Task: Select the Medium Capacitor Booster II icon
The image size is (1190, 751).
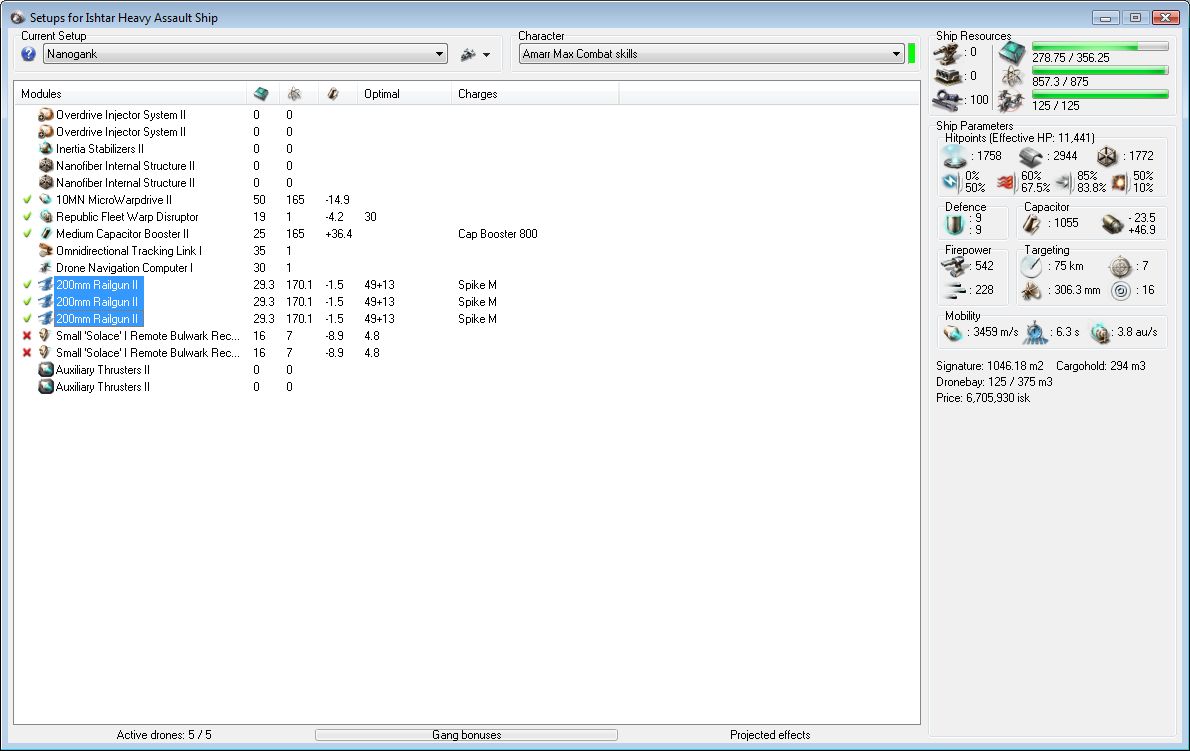Action: coord(46,234)
